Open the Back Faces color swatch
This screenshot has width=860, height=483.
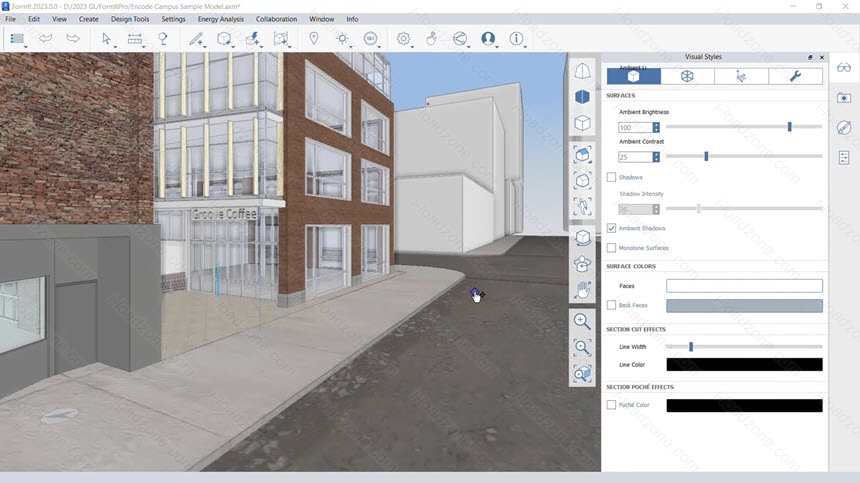click(x=744, y=305)
